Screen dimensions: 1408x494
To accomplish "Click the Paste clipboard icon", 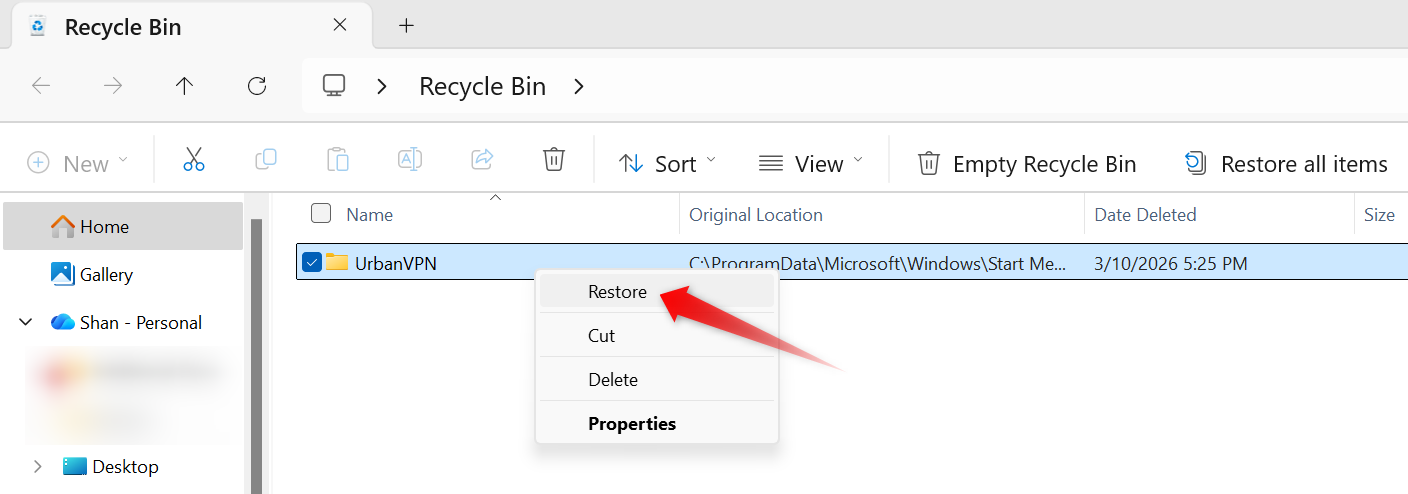I will click(x=338, y=160).
